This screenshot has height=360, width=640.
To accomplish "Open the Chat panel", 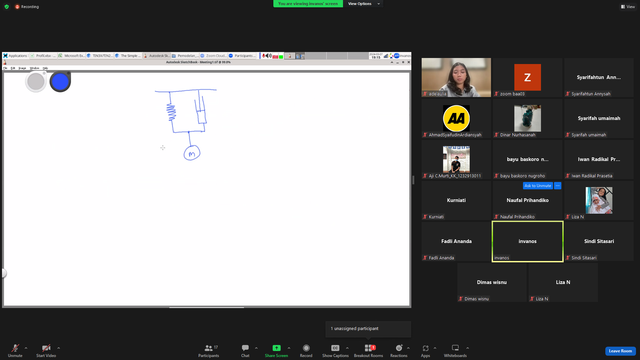I will pyautogui.click(x=245, y=350).
